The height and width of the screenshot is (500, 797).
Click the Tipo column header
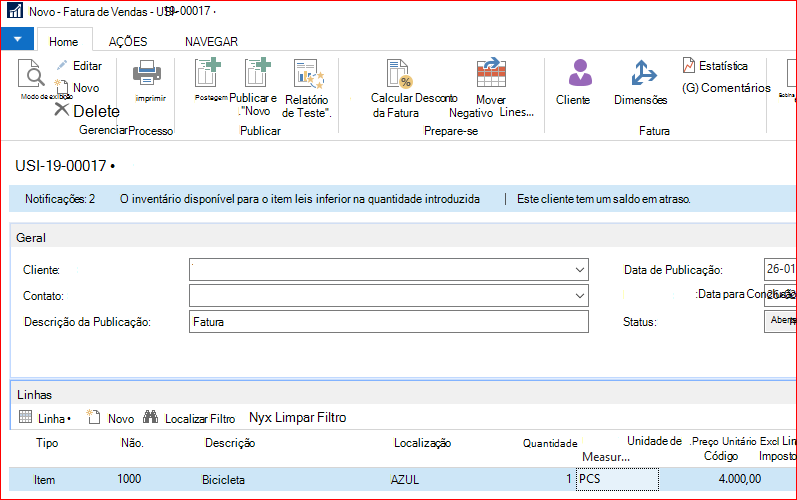47,443
